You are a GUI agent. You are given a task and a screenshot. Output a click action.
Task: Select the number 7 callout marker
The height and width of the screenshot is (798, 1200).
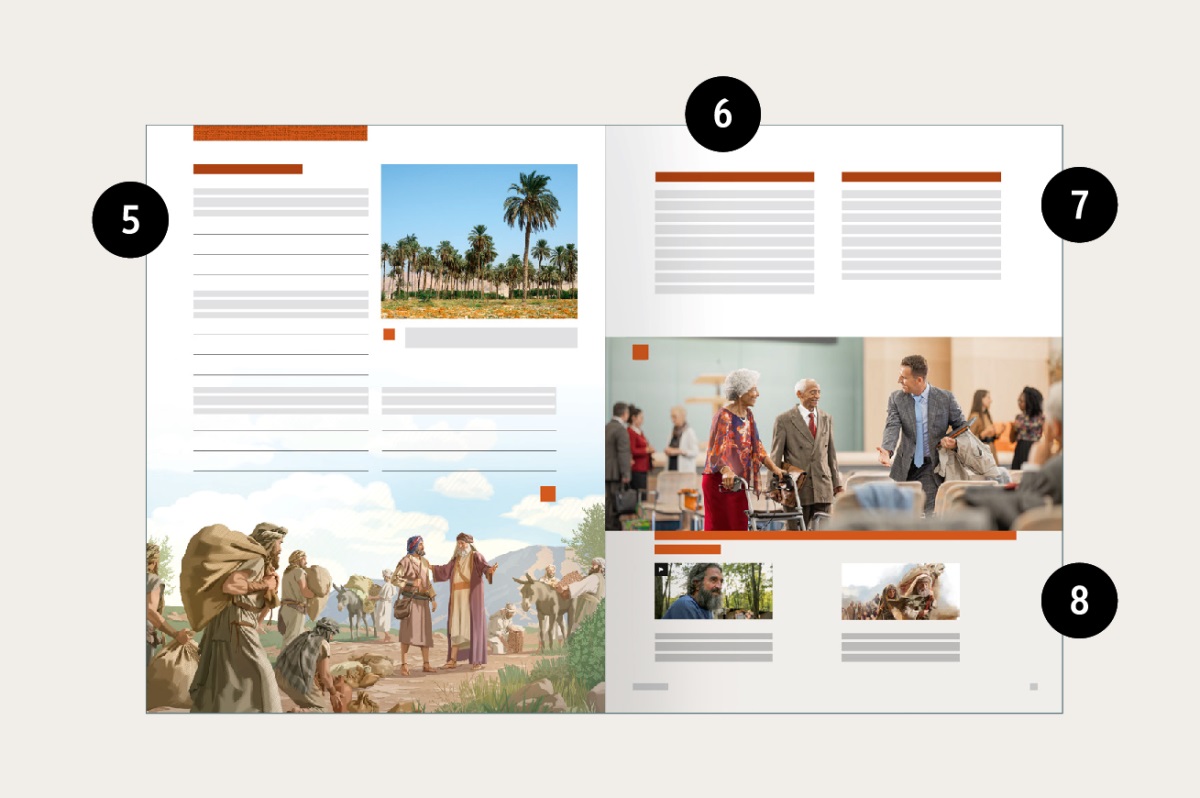pyautogui.click(x=1078, y=205)
